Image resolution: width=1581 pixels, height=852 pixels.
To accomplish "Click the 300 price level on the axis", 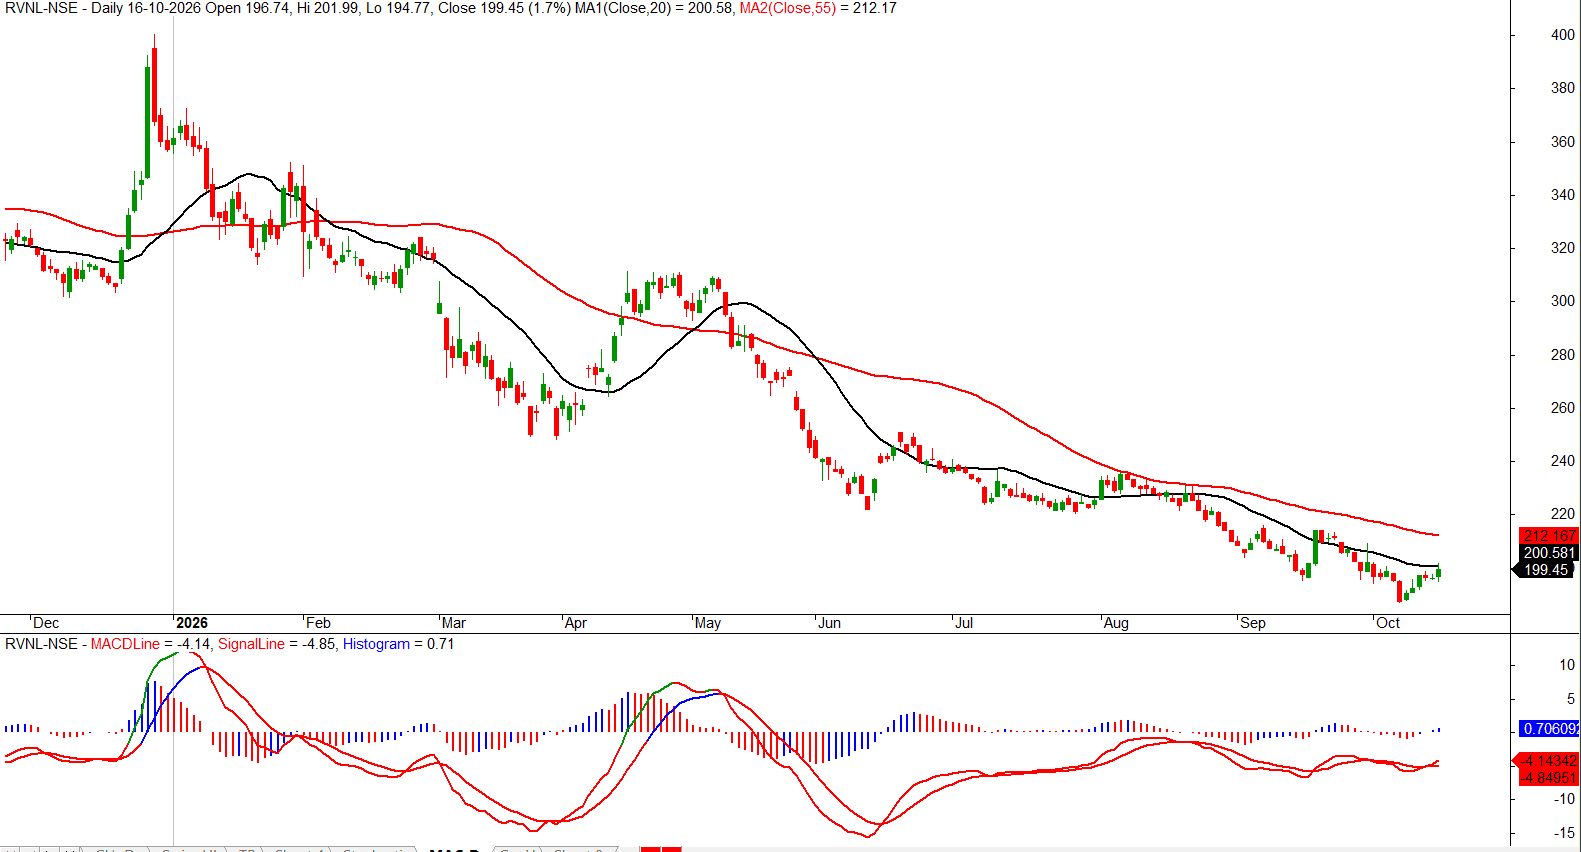I will 1563,301.
